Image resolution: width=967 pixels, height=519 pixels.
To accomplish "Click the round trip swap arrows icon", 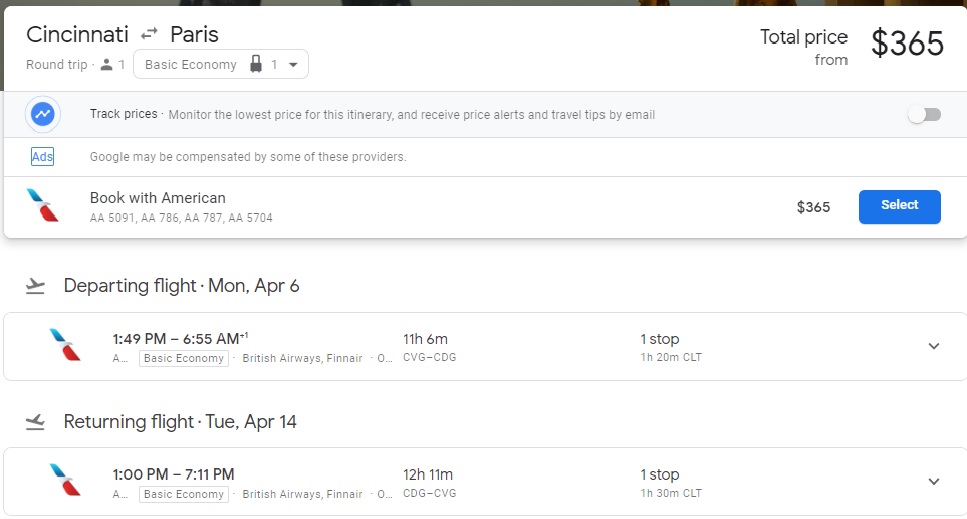I will (149, 35).
